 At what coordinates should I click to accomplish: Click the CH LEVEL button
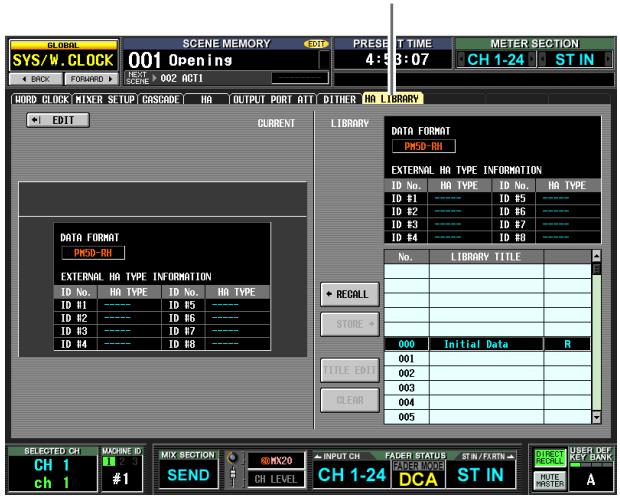click(x=276, y=479)
